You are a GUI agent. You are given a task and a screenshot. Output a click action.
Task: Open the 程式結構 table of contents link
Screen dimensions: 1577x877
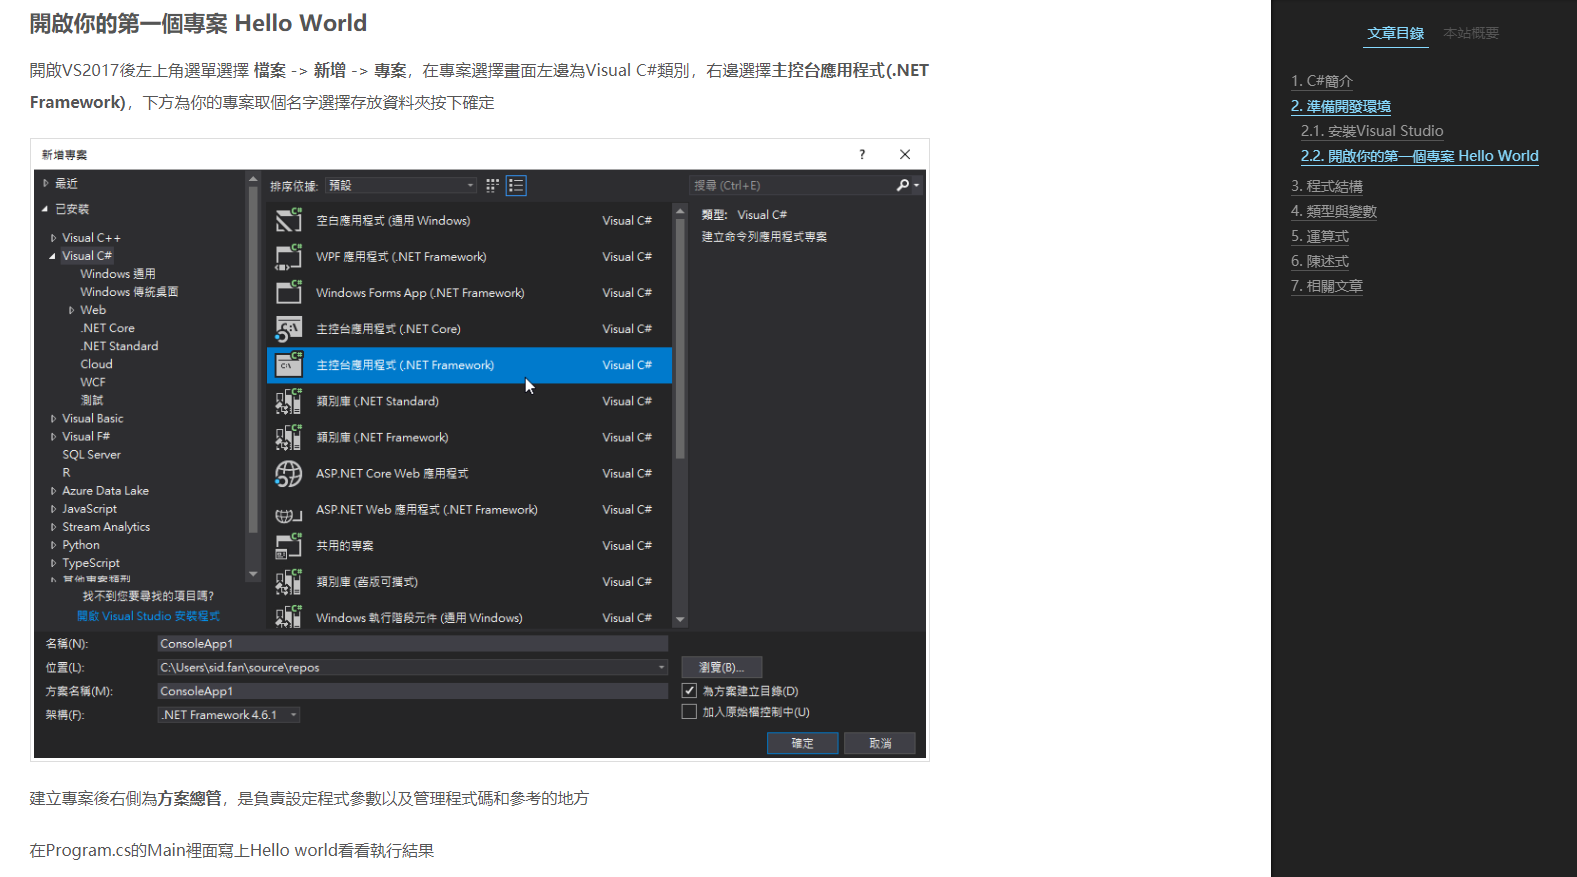1326,186
